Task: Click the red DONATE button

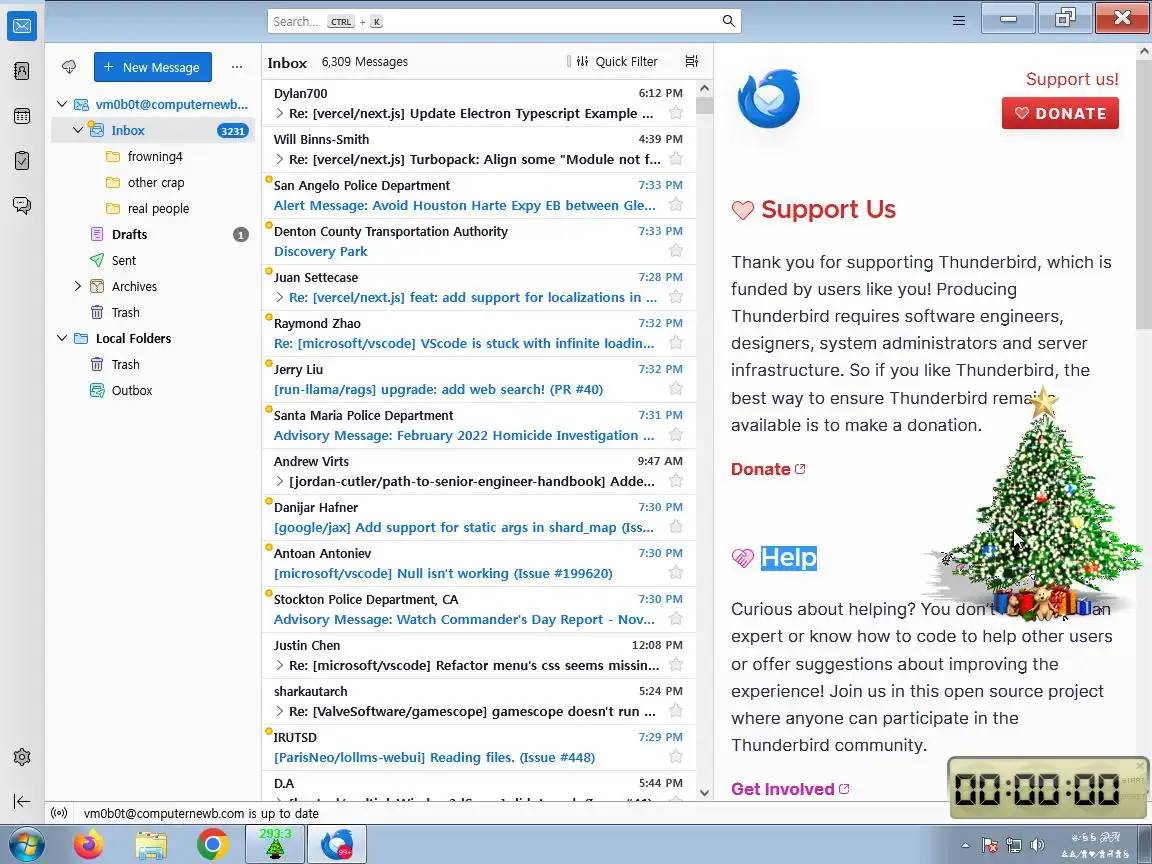Action: tap(1060, 113)
